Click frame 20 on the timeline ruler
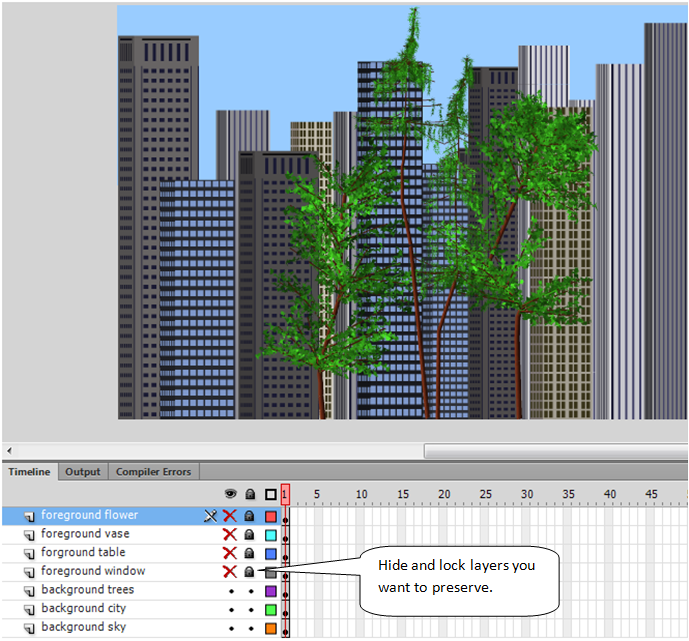Screen dimensions: 689x641 444,494
